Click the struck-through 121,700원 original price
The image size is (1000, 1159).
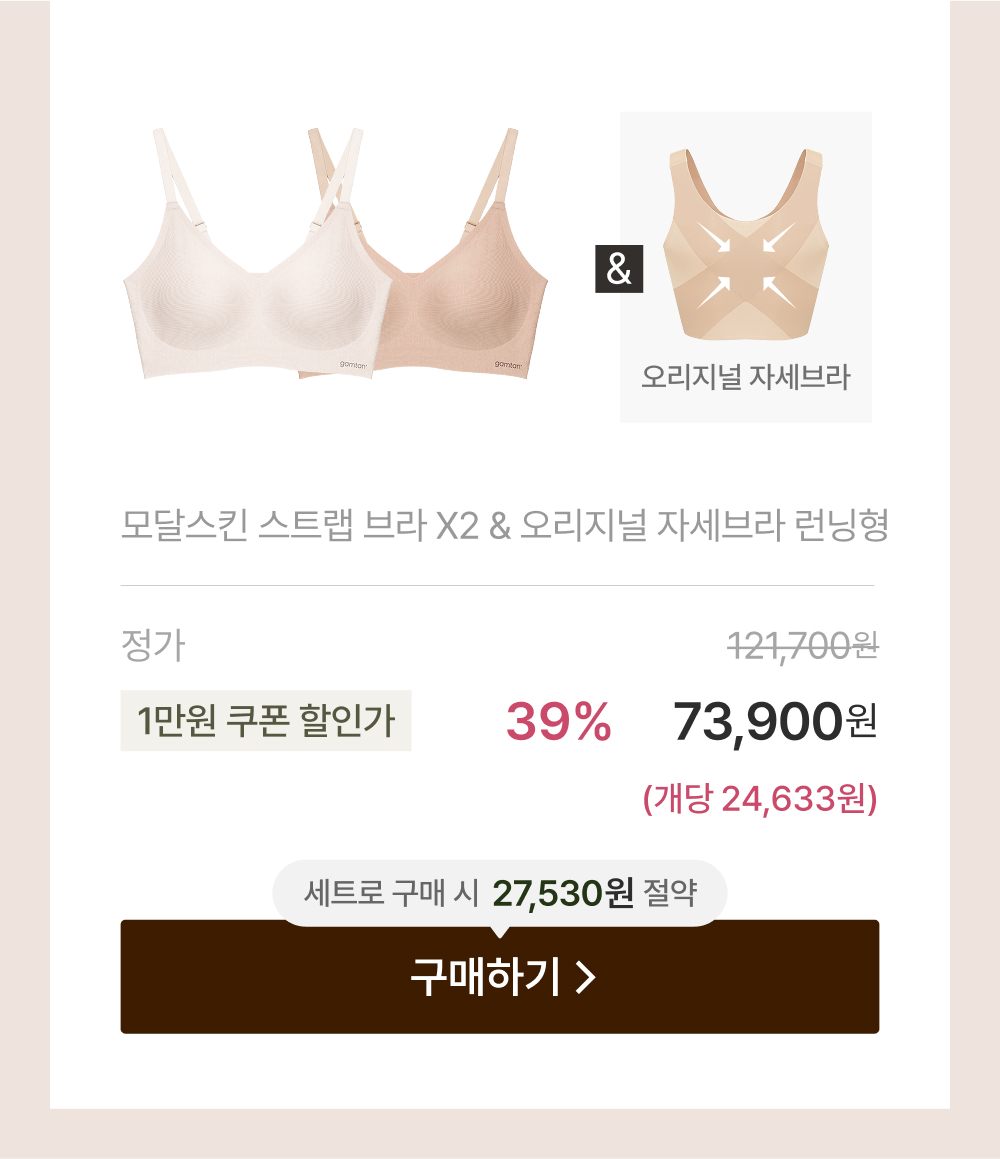click(x=803, y=646)
